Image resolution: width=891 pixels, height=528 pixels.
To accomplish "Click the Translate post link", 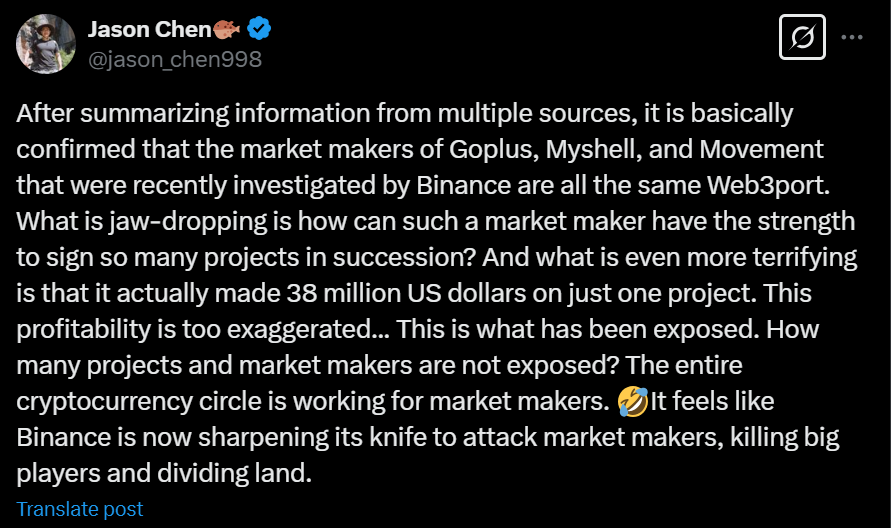I will (x=80, y=509).
